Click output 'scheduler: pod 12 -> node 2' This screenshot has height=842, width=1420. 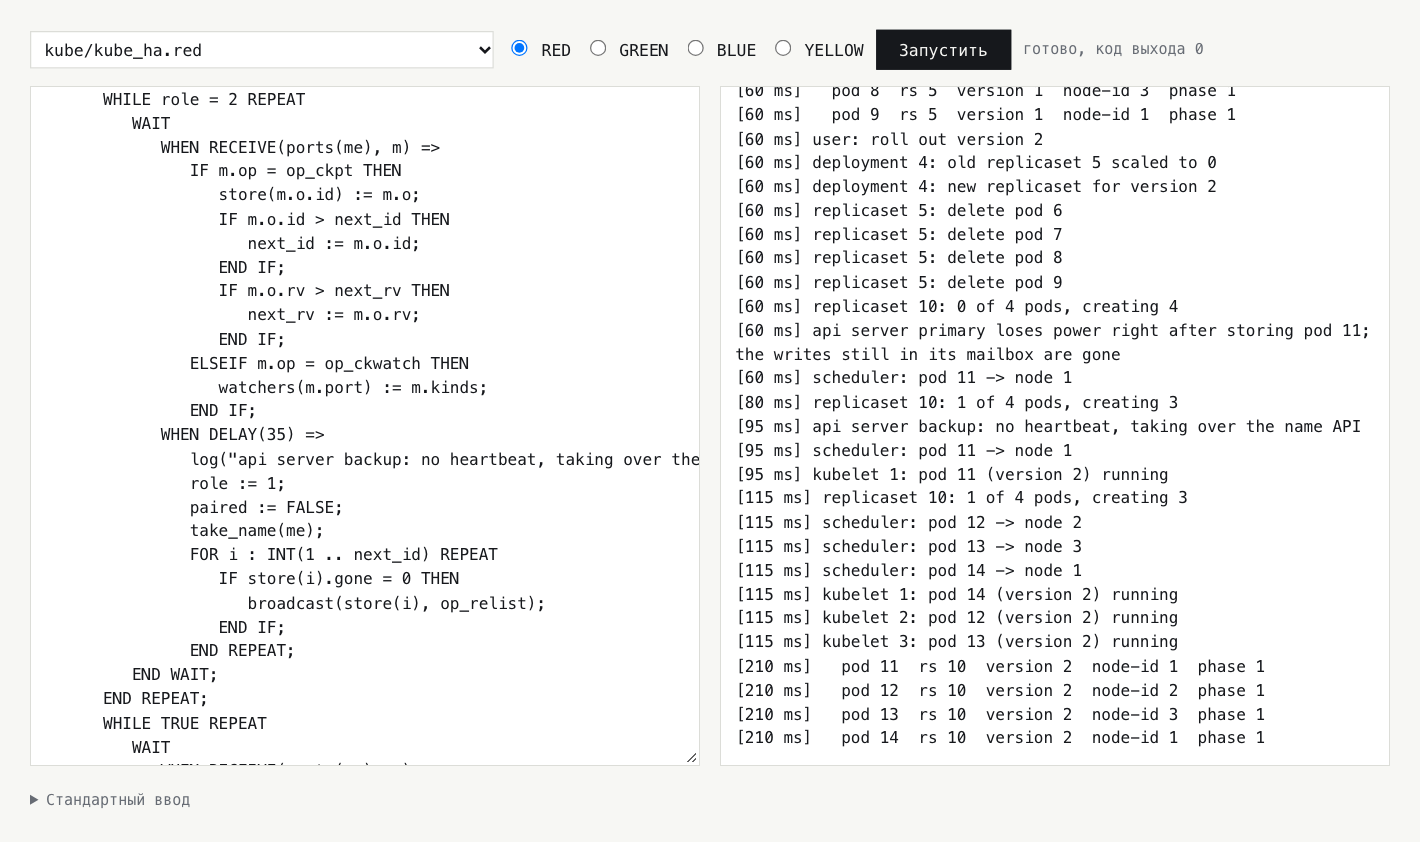[909, 523]
